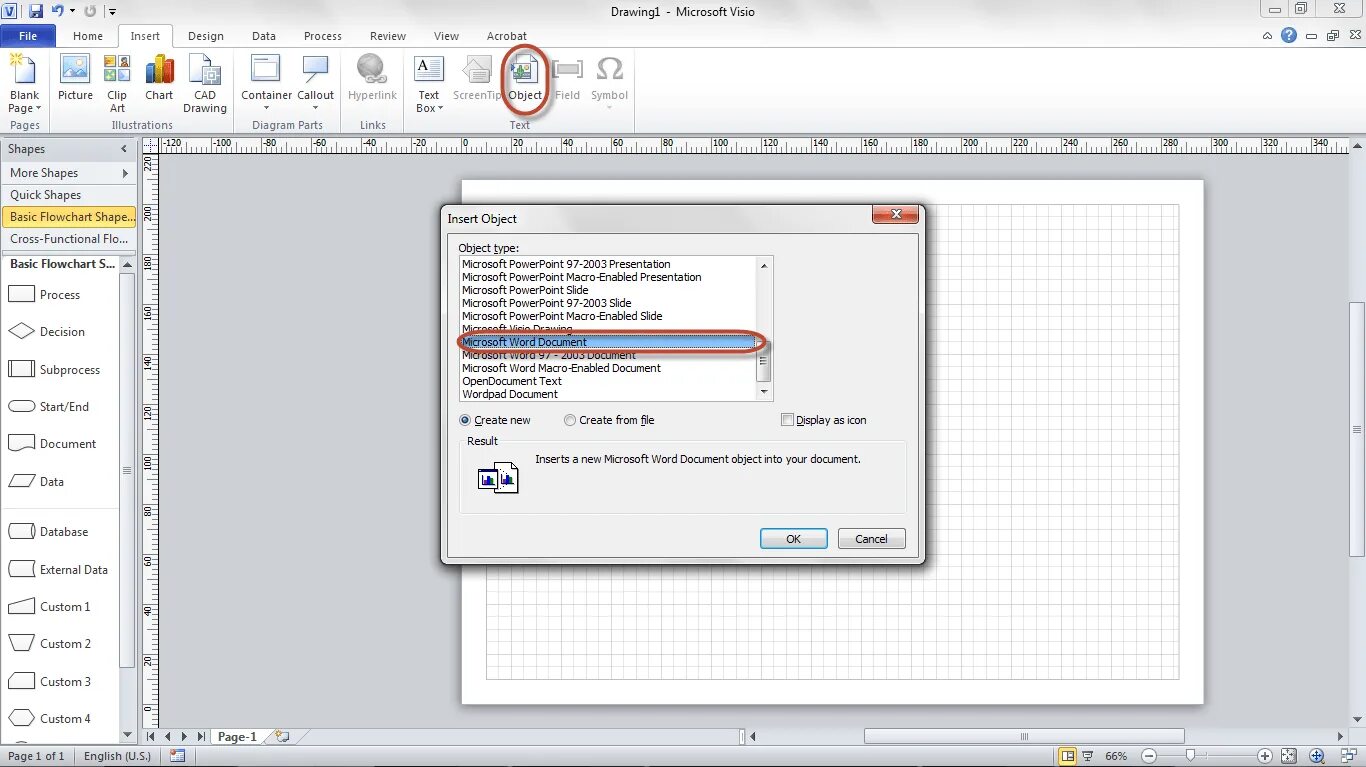The image size is (1366, 767).
Task: Expand the More Shapes flyout
Action: pos(126,173)
